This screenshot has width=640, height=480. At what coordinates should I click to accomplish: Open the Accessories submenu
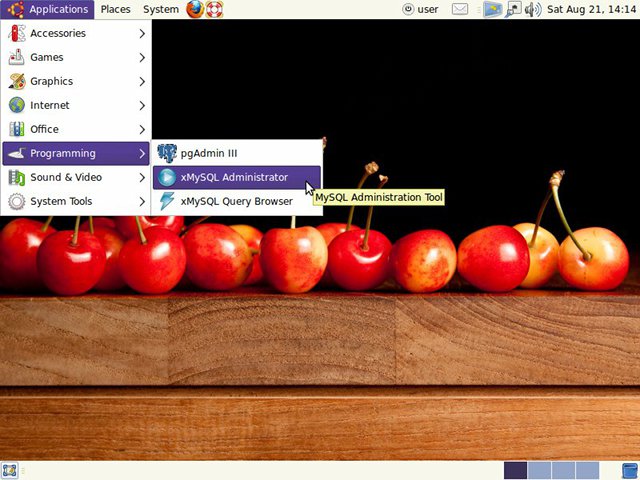click(x=76, y=33)
